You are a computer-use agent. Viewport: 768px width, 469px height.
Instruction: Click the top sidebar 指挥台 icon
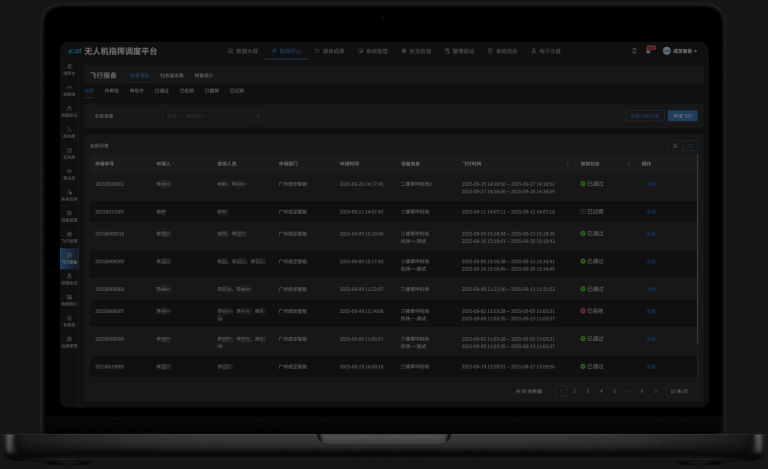[x=69, y=69]
